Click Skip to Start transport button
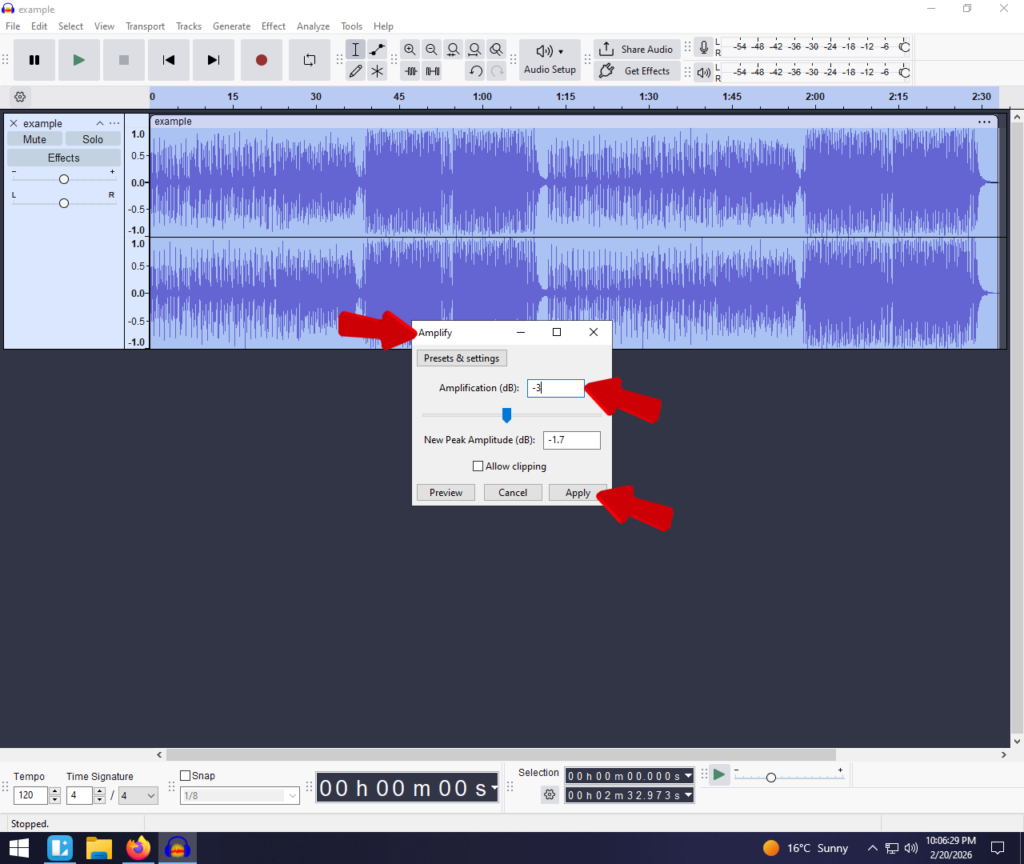The width and height of the screenshot is (1024, 864). (169, 60)
